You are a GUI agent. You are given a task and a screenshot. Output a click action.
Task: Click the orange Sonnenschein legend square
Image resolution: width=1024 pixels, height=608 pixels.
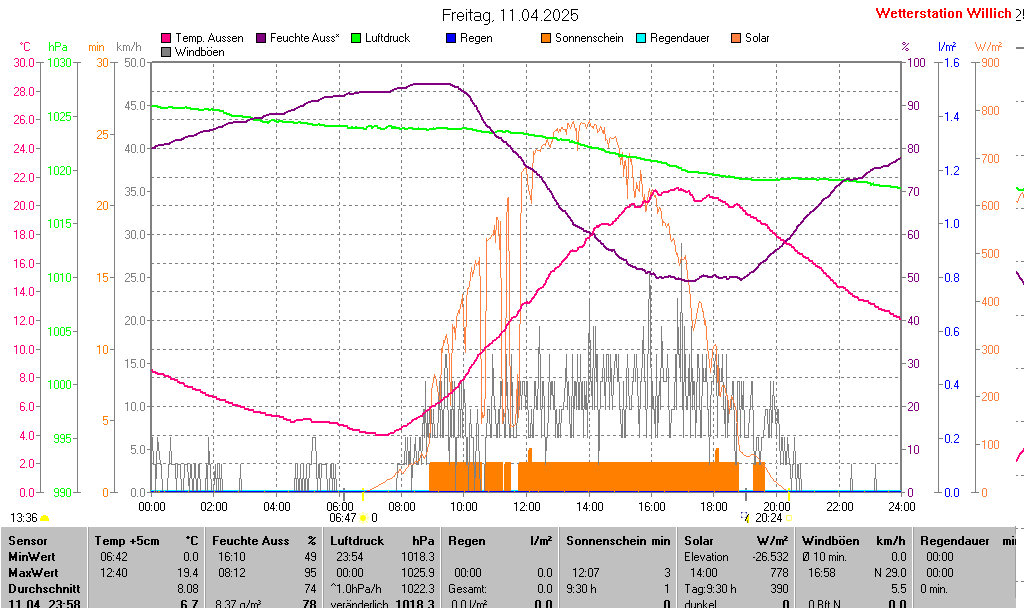pos(546,38)
